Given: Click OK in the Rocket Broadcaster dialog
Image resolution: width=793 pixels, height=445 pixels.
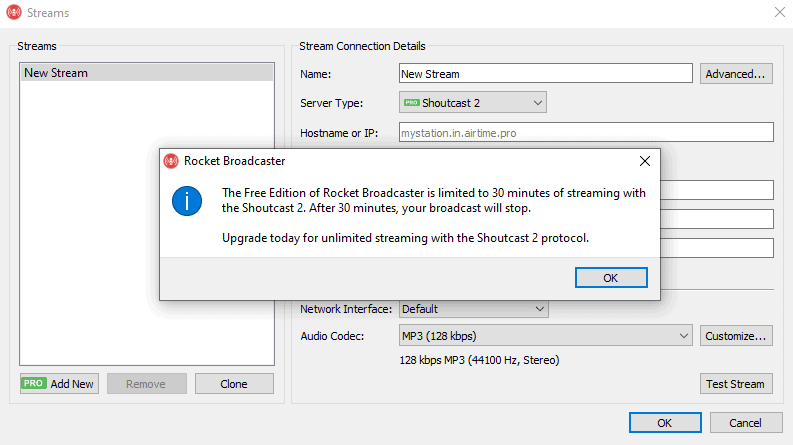Looking at the screenshot, I should coord(611,278).
